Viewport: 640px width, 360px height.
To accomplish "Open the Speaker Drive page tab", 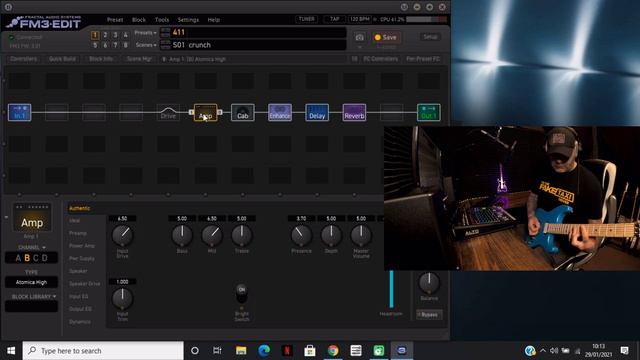I will click(84, 284).
